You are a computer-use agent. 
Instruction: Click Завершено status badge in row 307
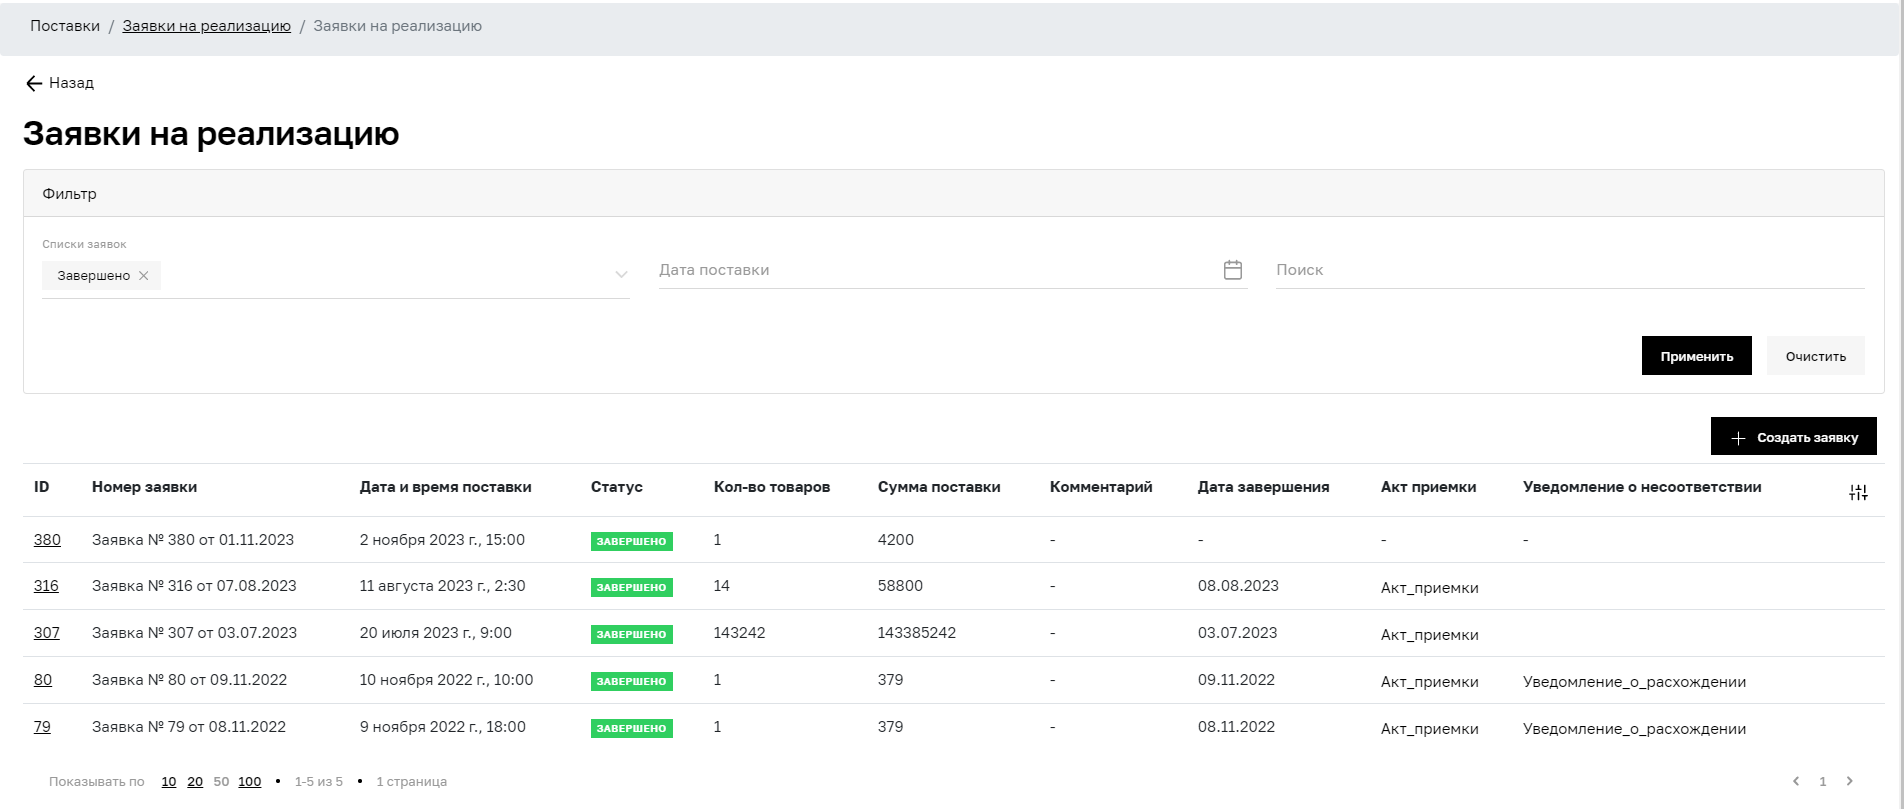[632, 634]
